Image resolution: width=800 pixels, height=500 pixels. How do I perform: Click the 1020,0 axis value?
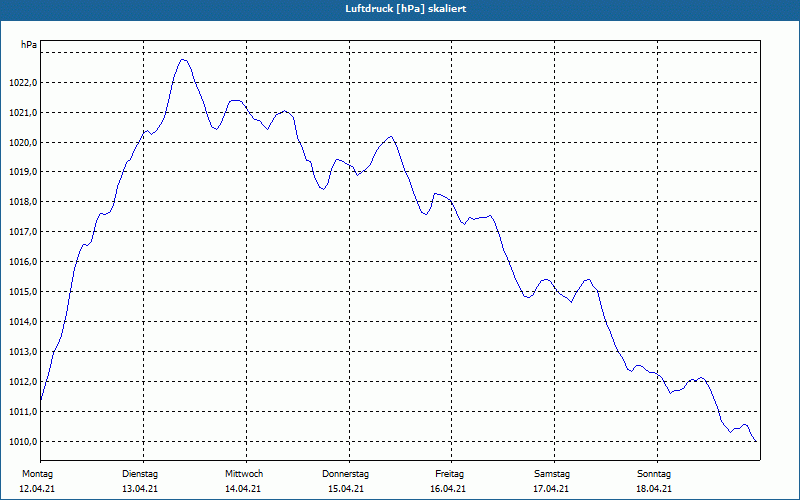[x=23, y=142]
